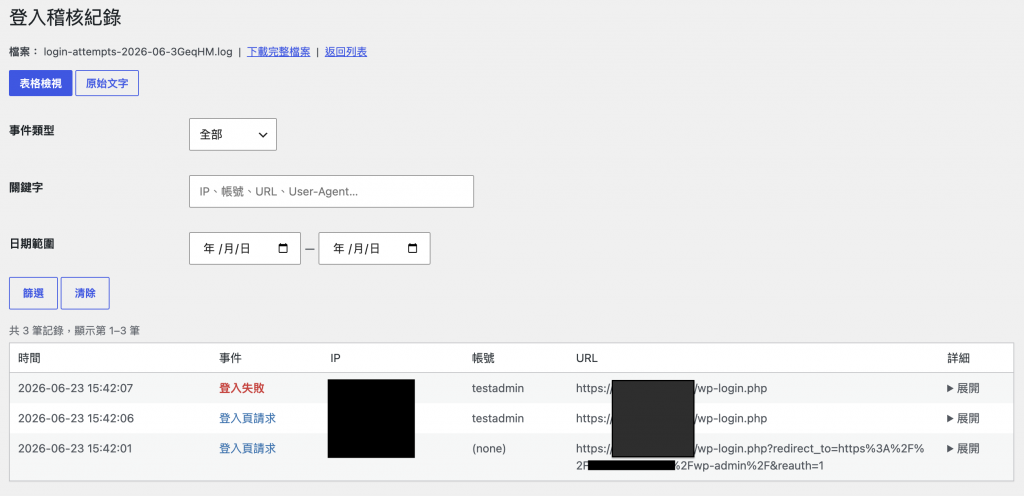1024x496 pixels.
Task: Follow the 下載完整檔案 download link
Action: pyautogui.click(x=279, y=52)
